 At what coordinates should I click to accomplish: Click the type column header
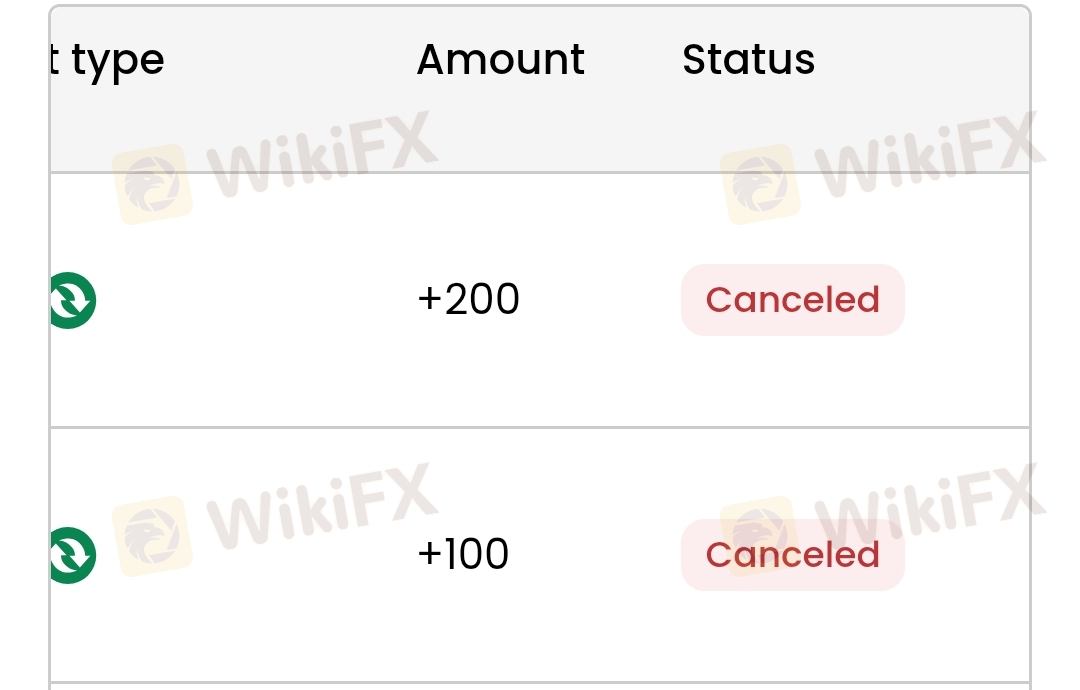point(107,62)
